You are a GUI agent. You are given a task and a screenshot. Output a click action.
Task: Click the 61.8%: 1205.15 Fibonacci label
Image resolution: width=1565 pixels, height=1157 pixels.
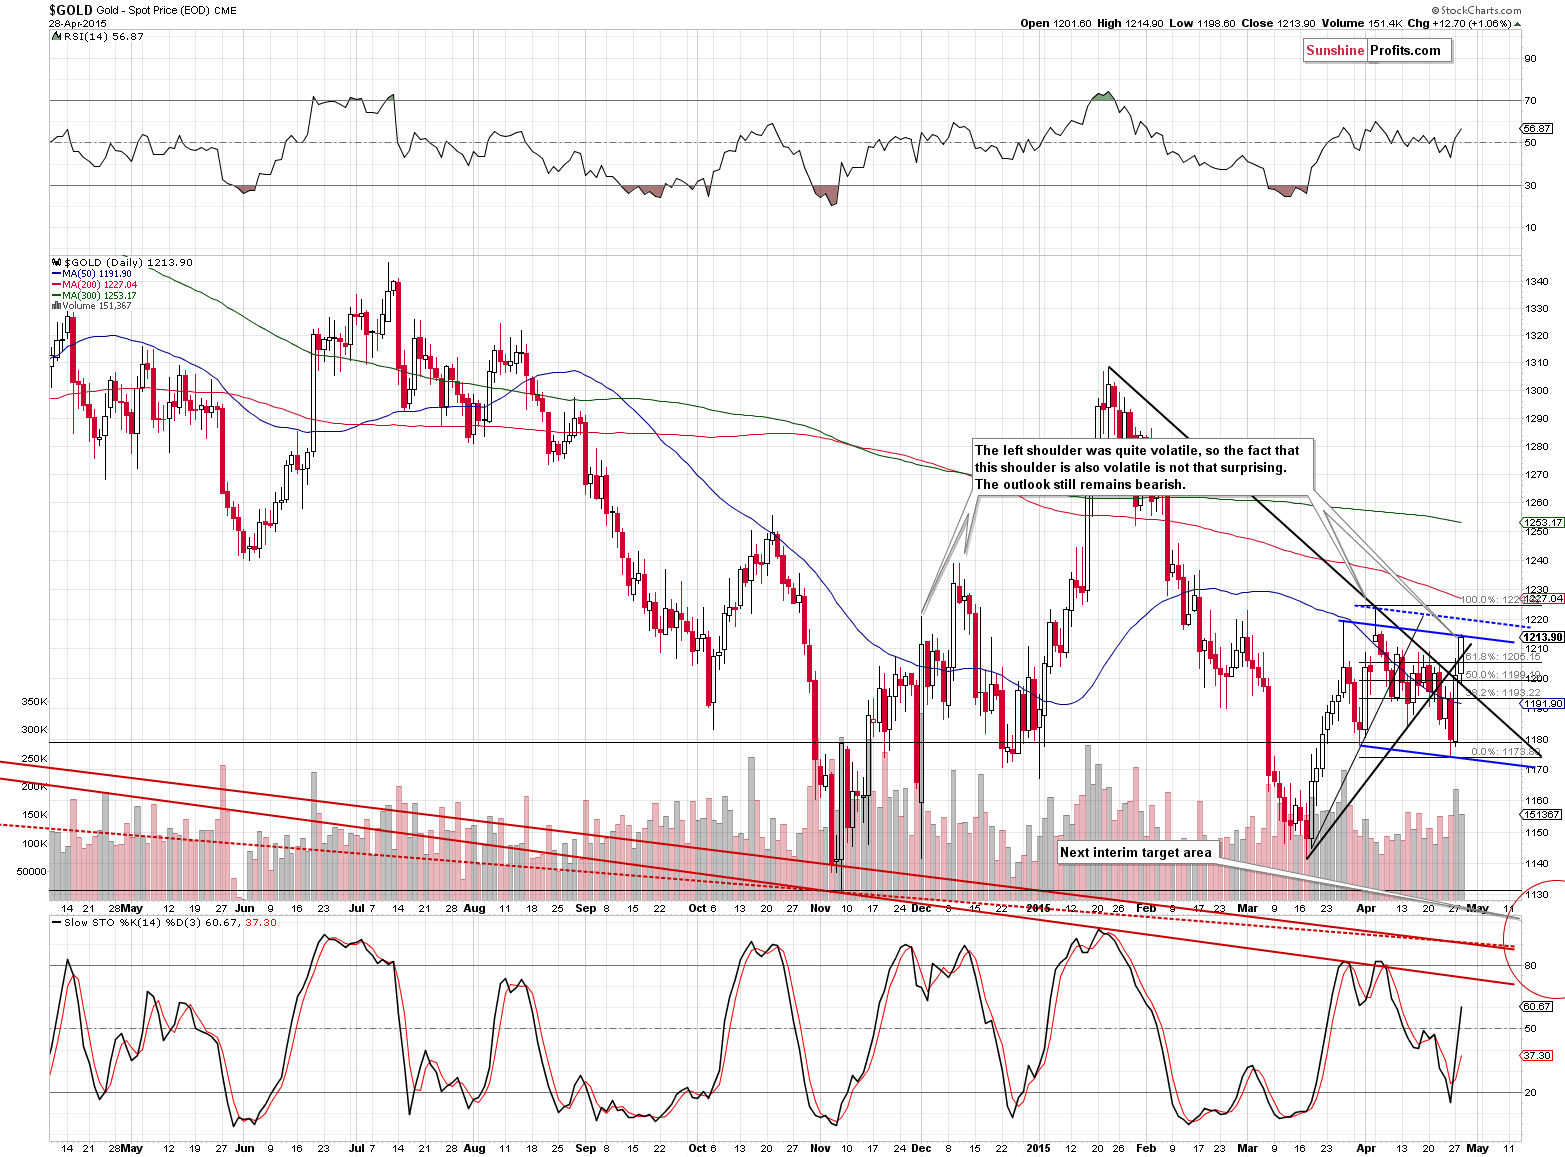[x=1503, y=657]
